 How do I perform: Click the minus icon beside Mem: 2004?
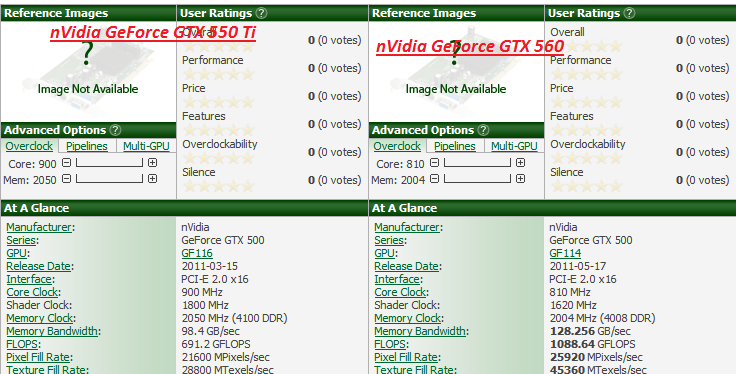(435, 179)
